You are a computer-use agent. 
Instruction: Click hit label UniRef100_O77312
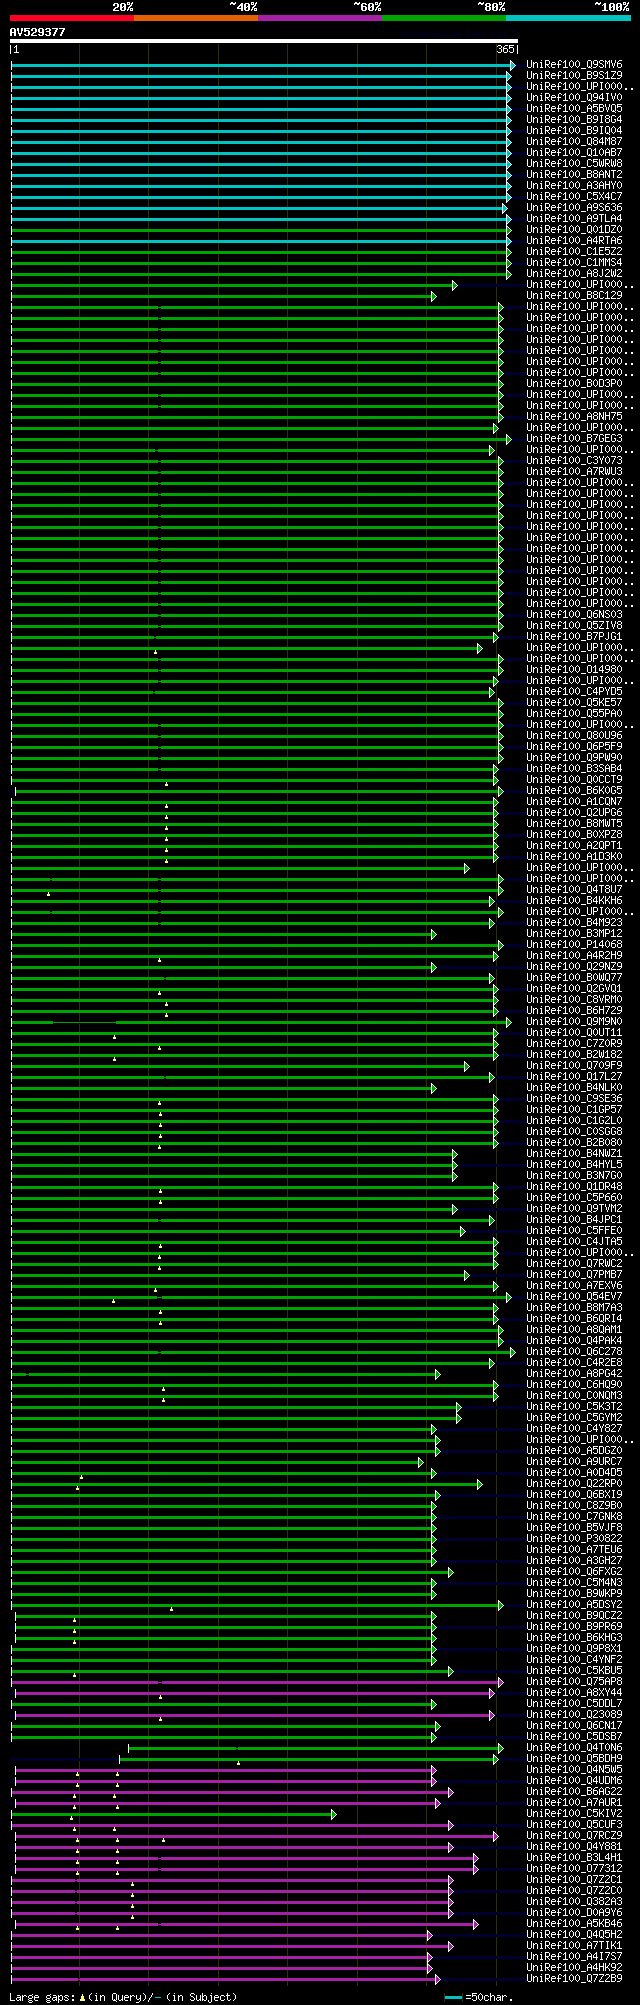click(x=574, y=1869)
